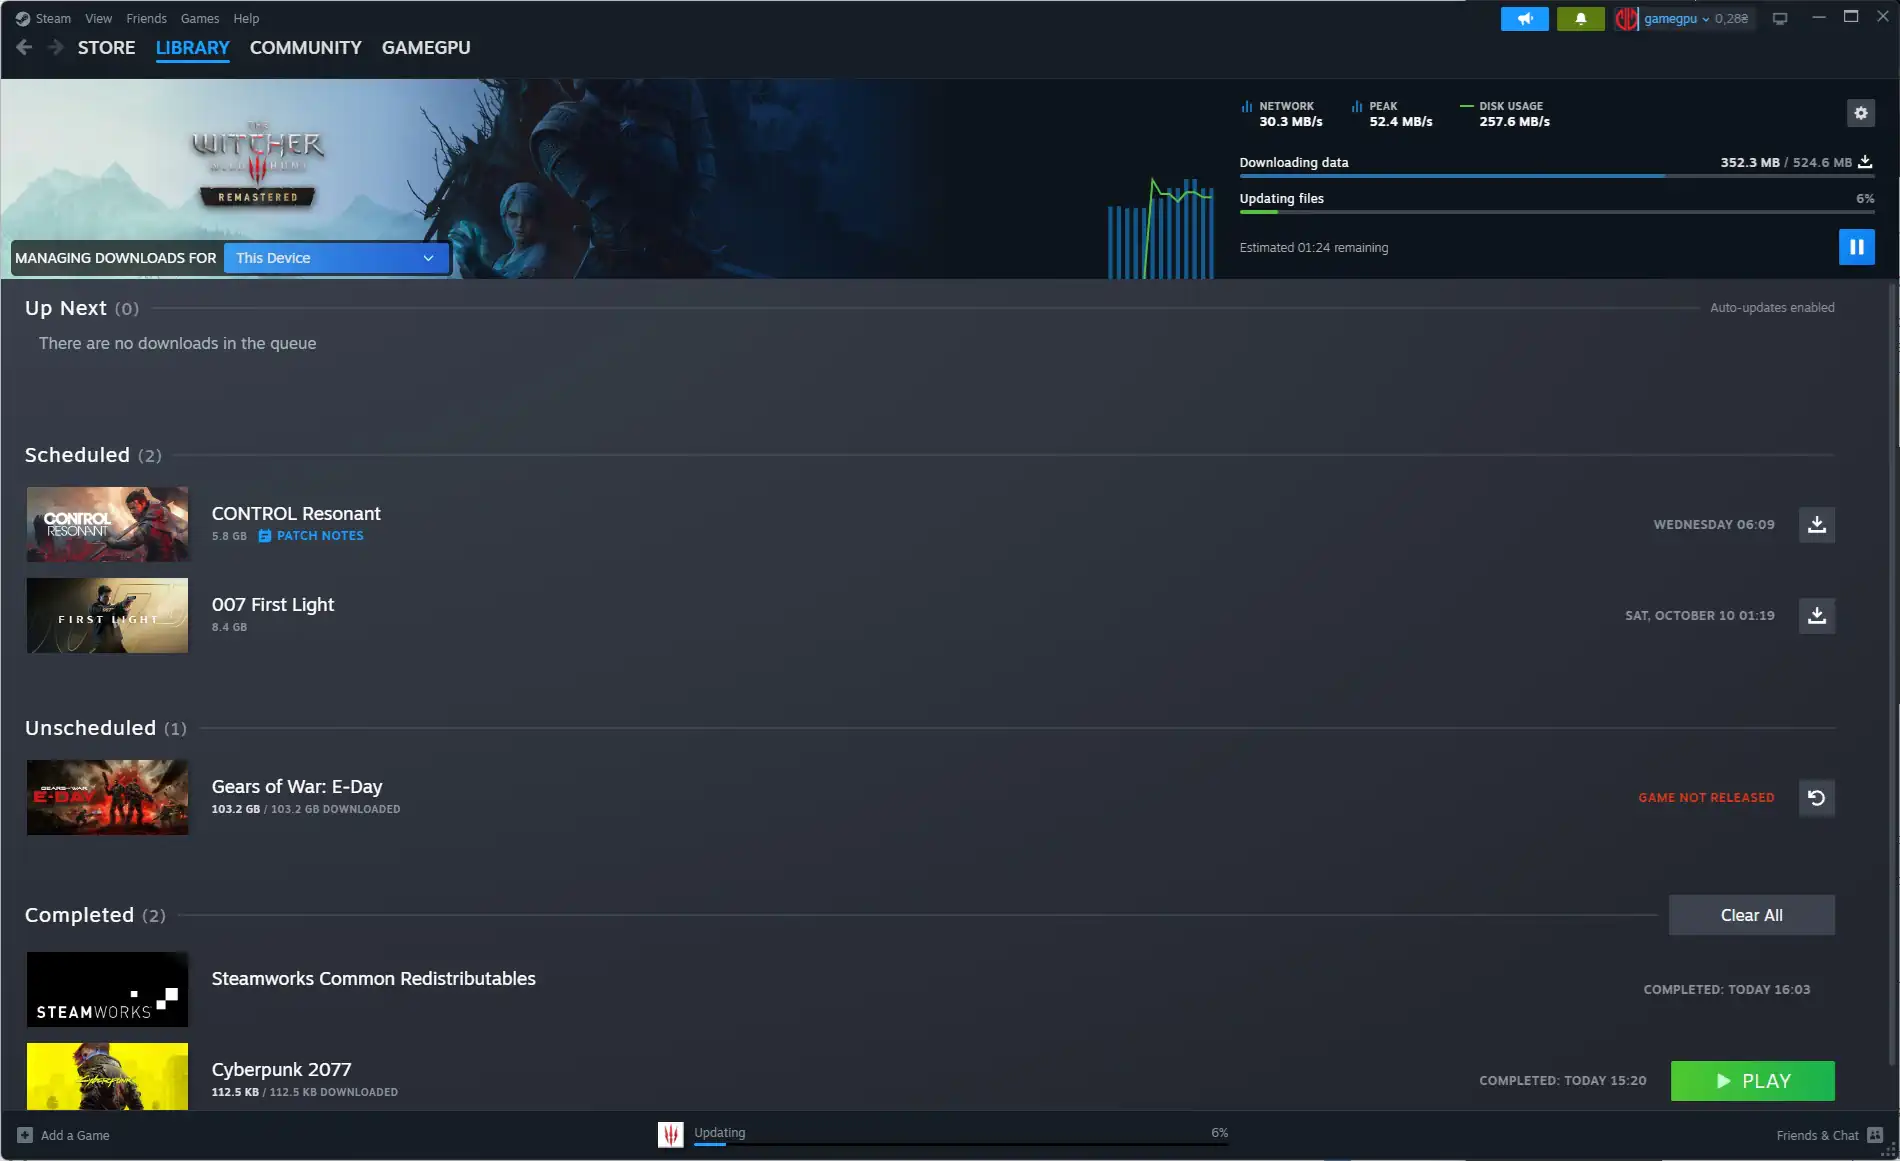
Task: Open the View menu
Action: (98, 18)
